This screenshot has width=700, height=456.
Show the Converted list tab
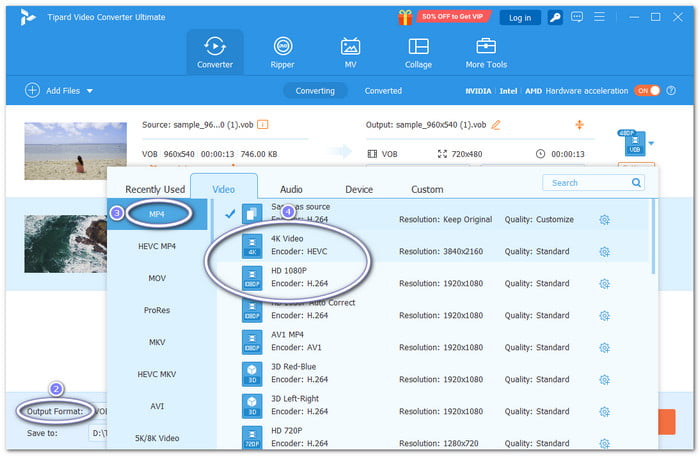(383, 91)
